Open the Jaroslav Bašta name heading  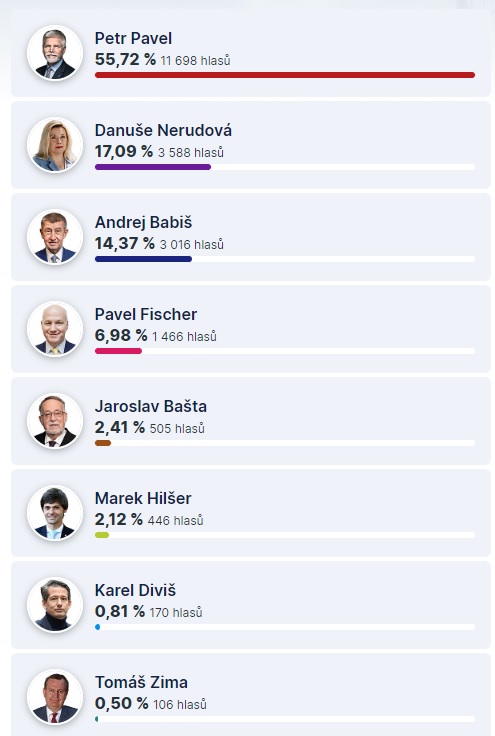pyautogui.click(x=151, y=406)
